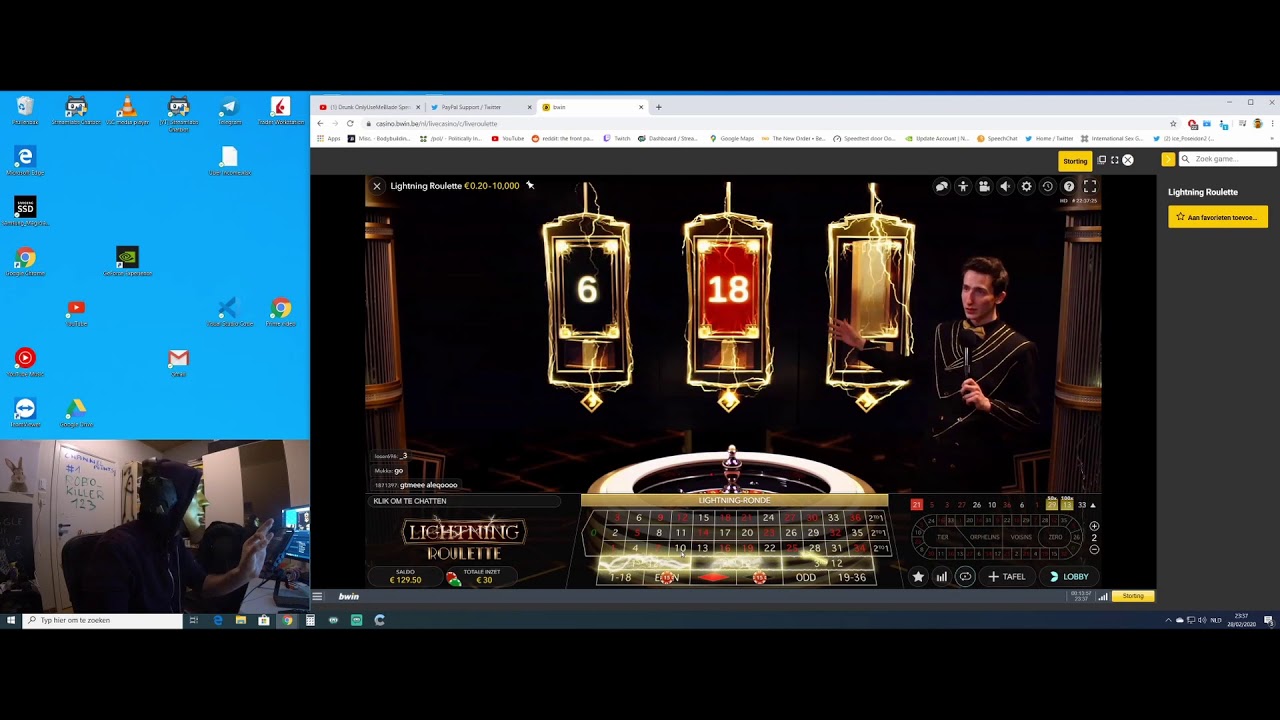Pin Lightning Roulette favorite star next to title
Viewport: 1280px width, 720px height.
click(x=530, y=185)
